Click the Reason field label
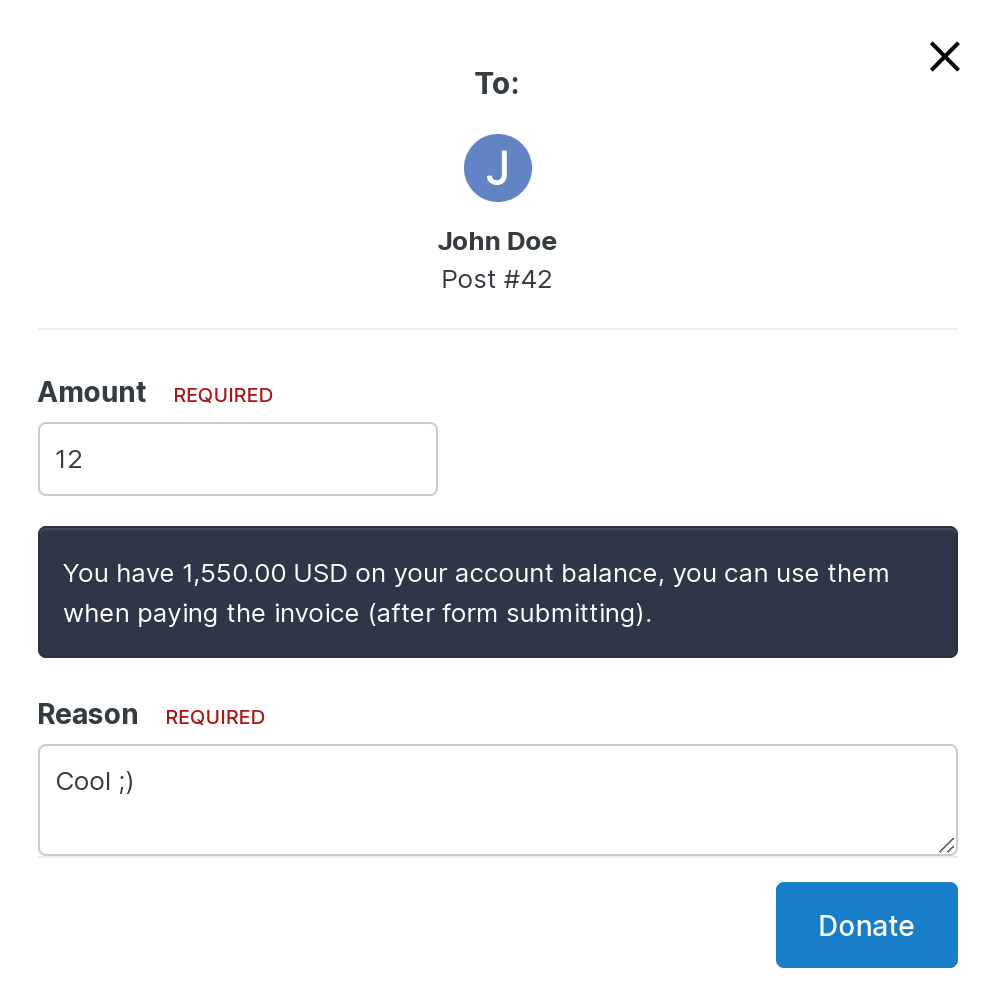 [x=88, y=714]
